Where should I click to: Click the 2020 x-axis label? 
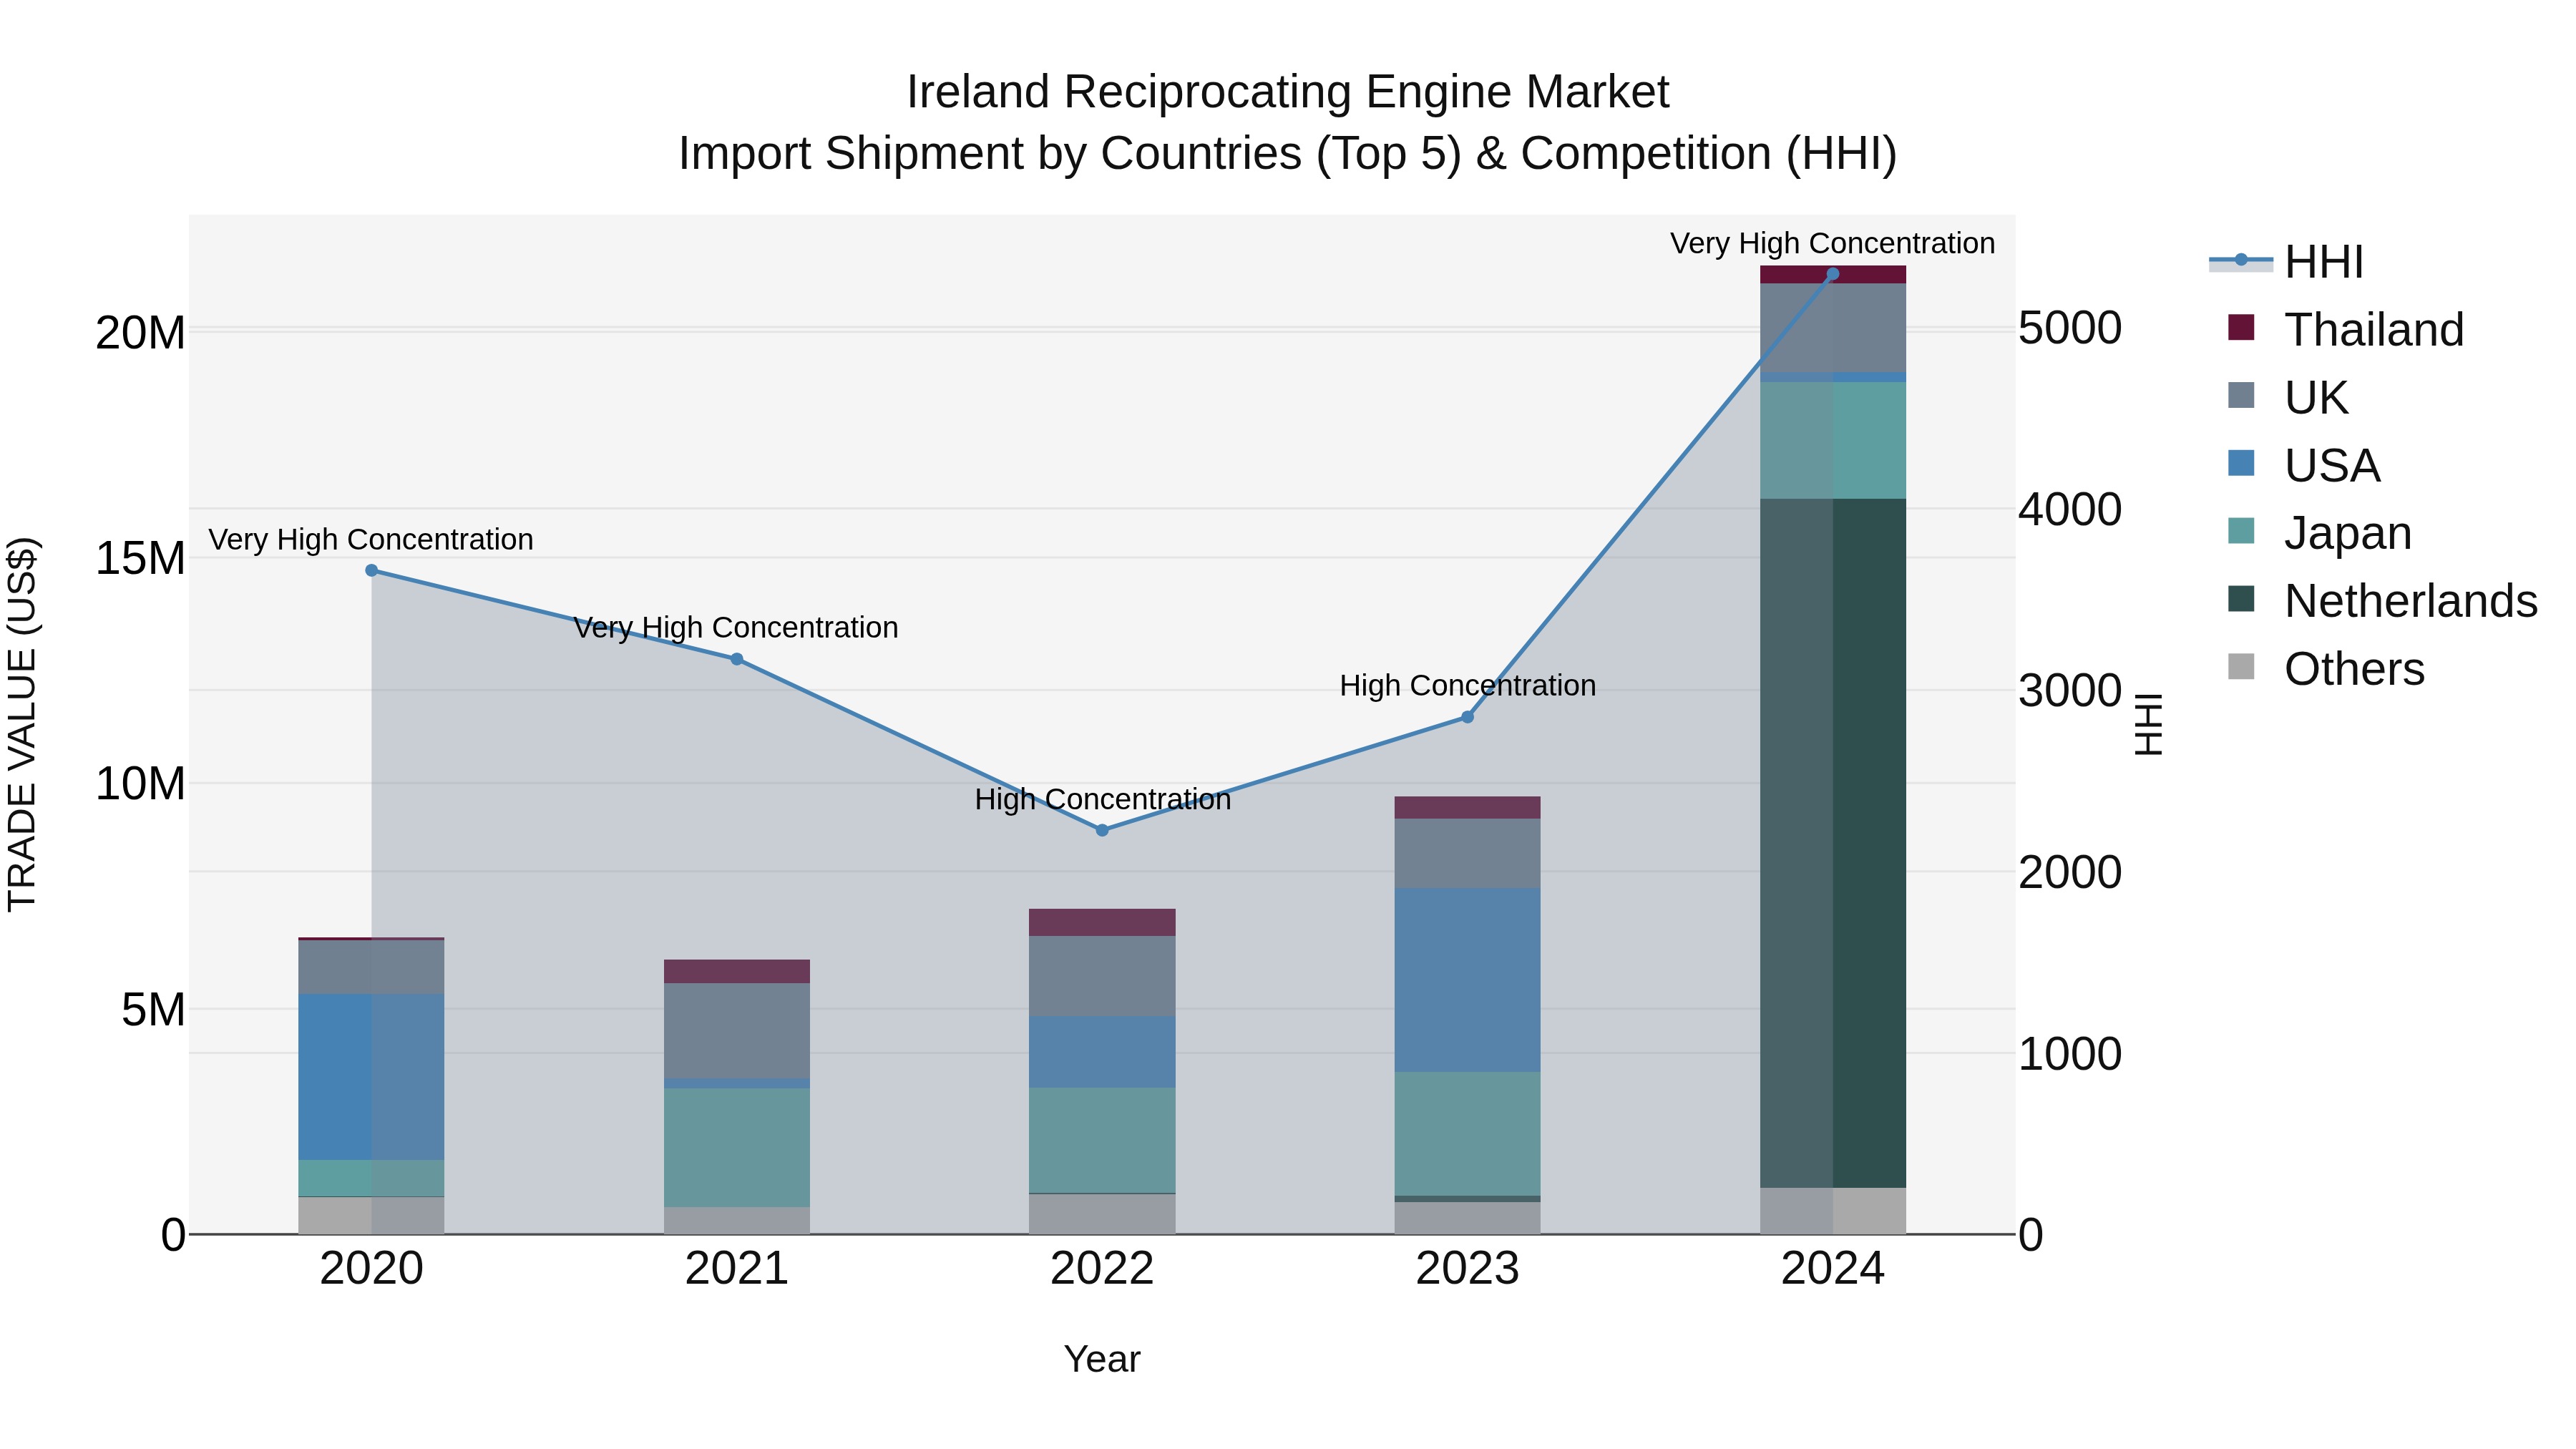point(371,1269)
